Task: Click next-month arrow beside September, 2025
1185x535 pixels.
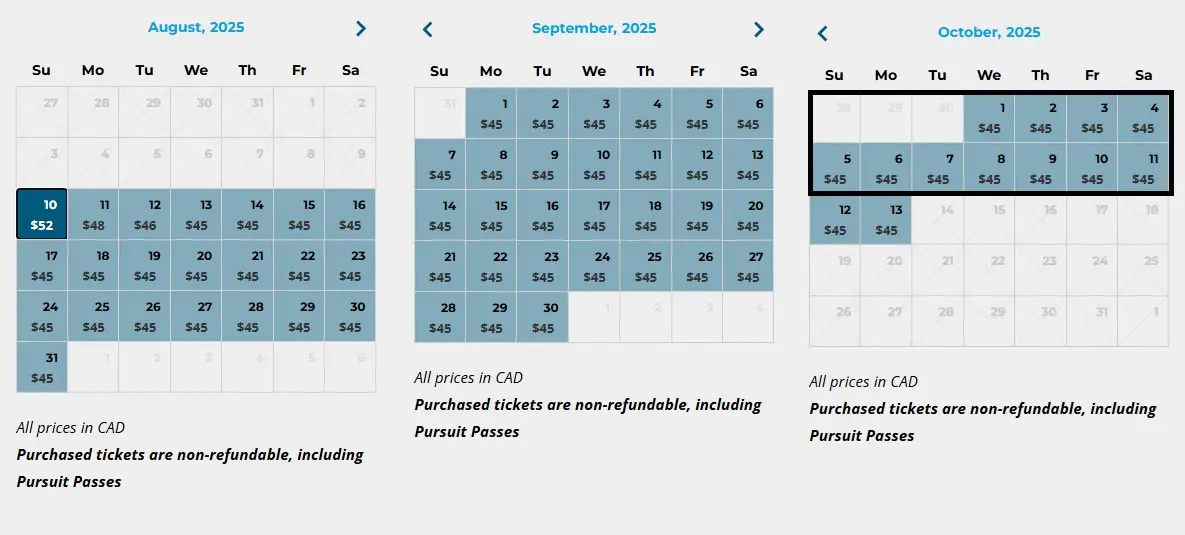Action: coord(759,29)
